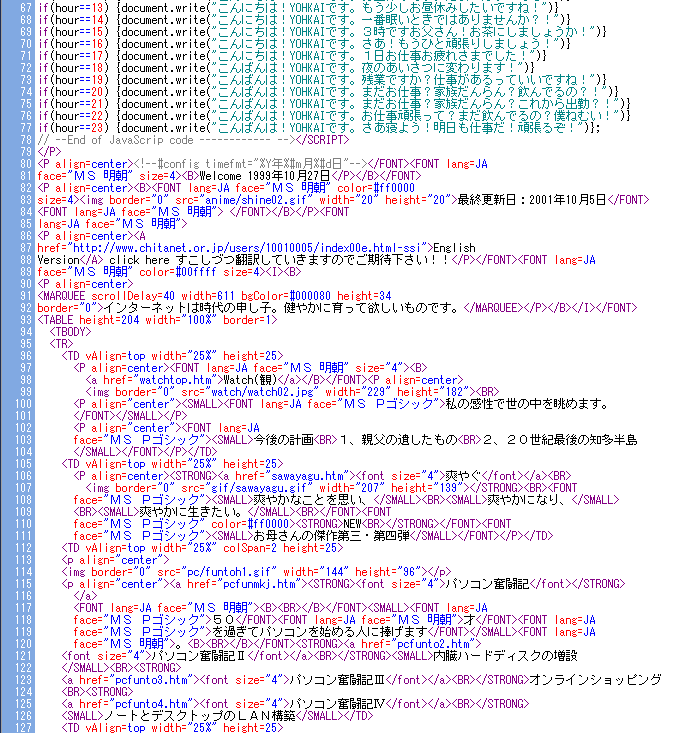
Task: Click the "pcfunmkj.htm" href value
Action: 259,584
